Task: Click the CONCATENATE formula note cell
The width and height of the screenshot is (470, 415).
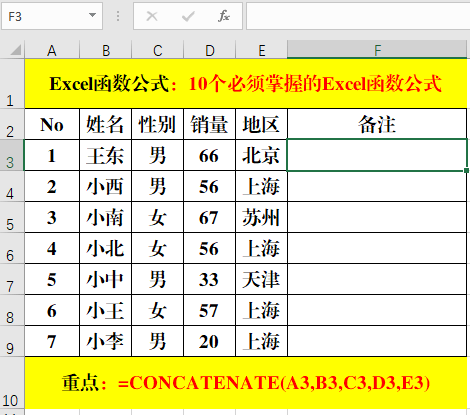Action: point(246,383)
